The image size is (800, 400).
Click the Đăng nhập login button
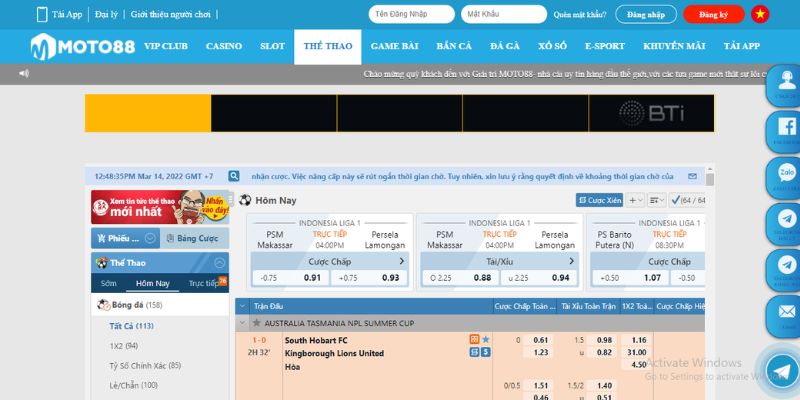coord(646,14)
